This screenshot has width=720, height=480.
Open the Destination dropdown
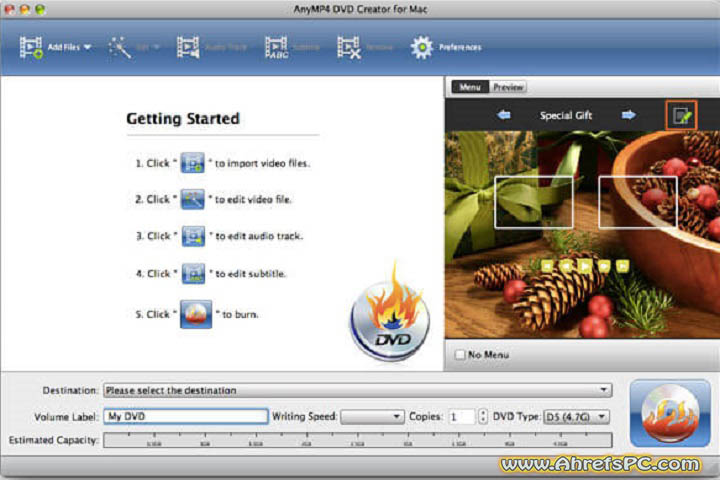pos(358,390)
